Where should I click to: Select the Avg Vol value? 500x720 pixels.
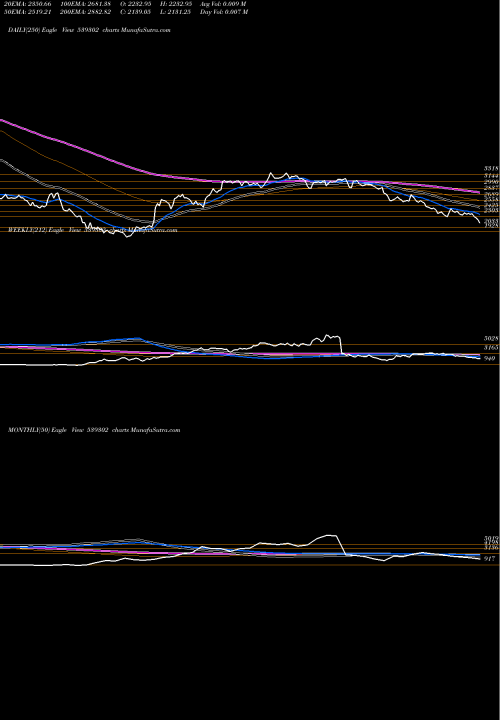[x=224, y=4]
